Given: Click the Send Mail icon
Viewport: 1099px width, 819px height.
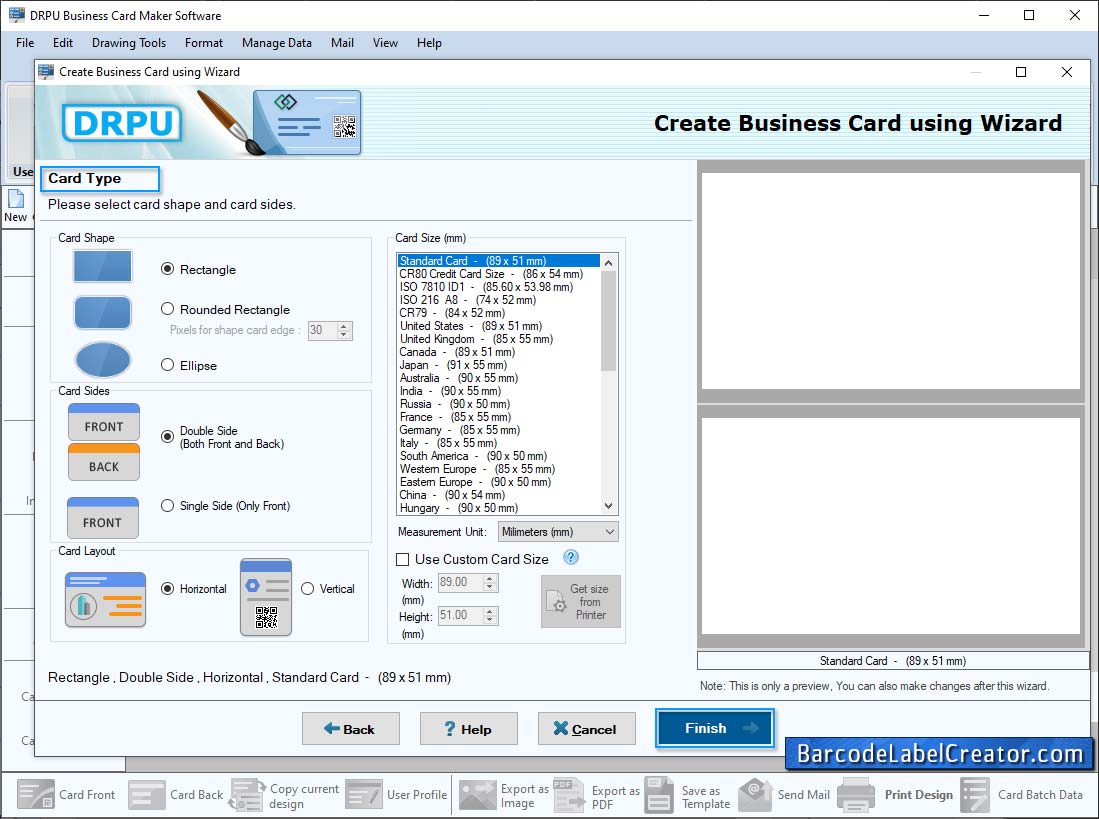Looking at the screenshot, I should coord(756,794).
